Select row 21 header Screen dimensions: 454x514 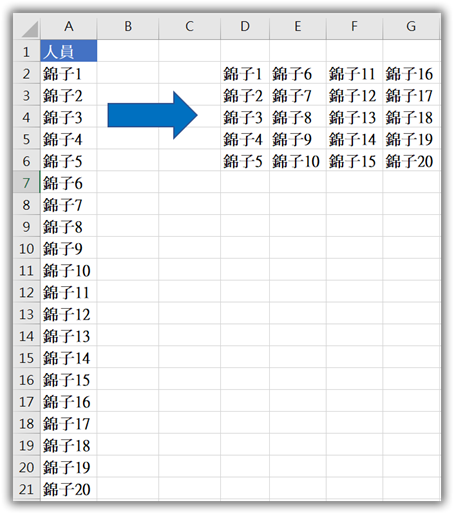[27, 489]
